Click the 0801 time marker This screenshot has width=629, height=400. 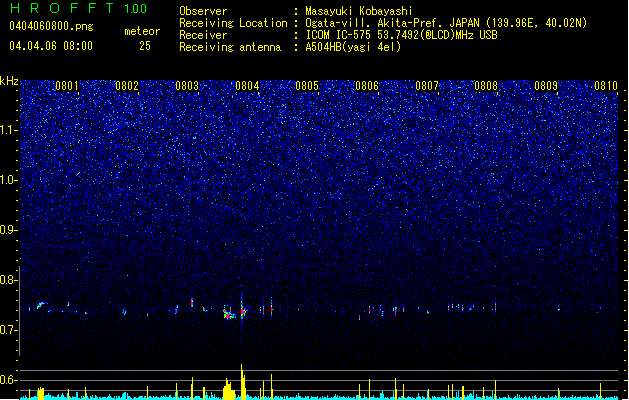click(x=67, y=86)
